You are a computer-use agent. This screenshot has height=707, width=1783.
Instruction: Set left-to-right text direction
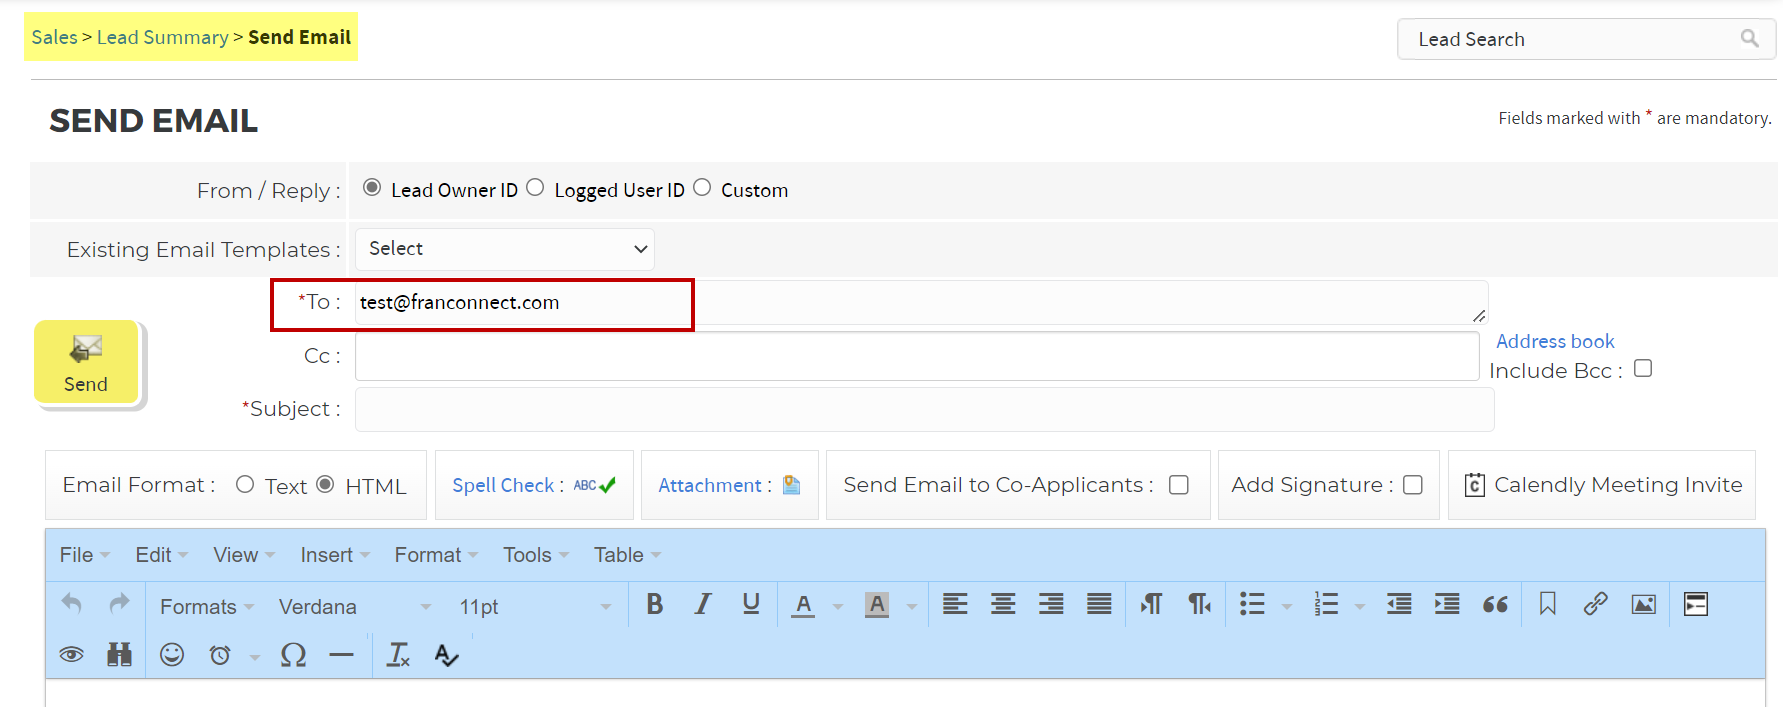point(1151,604)
